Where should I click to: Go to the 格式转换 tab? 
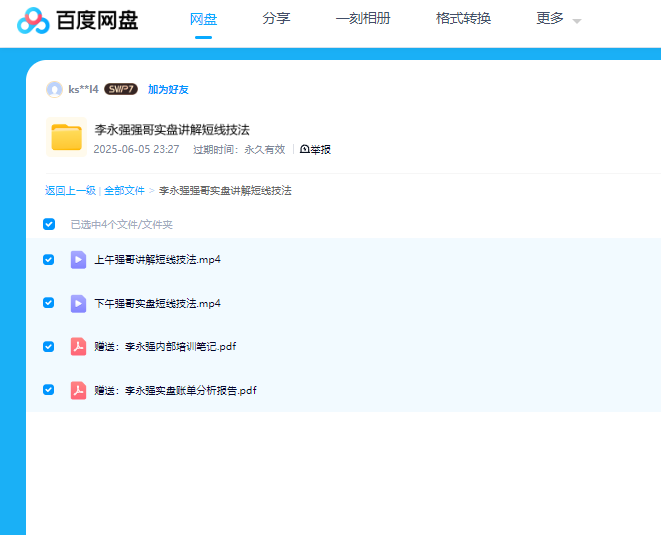click(463, 18)
